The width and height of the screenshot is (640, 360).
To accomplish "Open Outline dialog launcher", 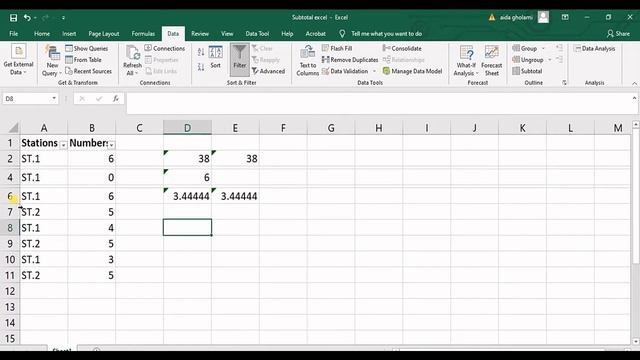I will click(x=564, y=83).
